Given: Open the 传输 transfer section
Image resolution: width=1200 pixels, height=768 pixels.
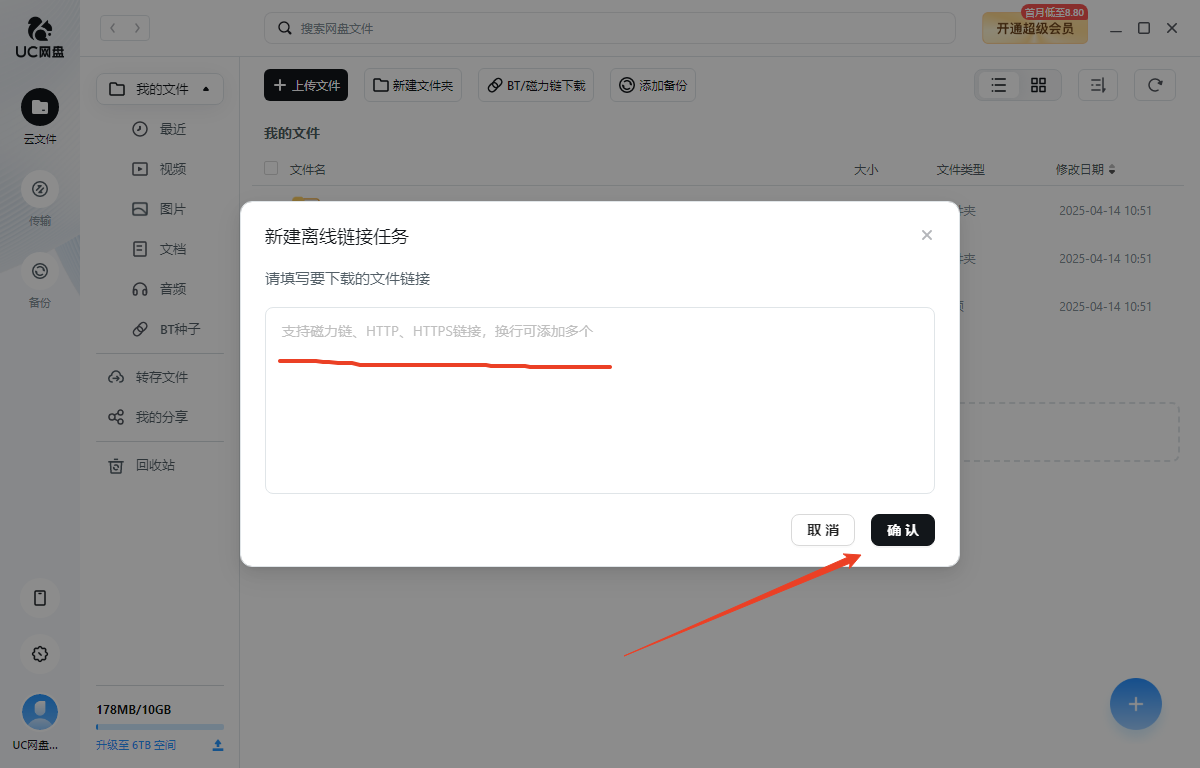Looking at the screenshot, I should [40, 198].
